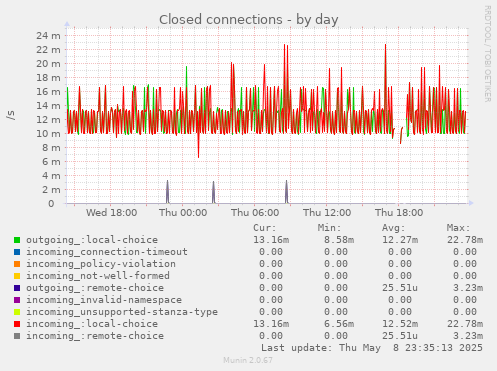Select the 'Closed connections - by day' title

tap(249, 20)
